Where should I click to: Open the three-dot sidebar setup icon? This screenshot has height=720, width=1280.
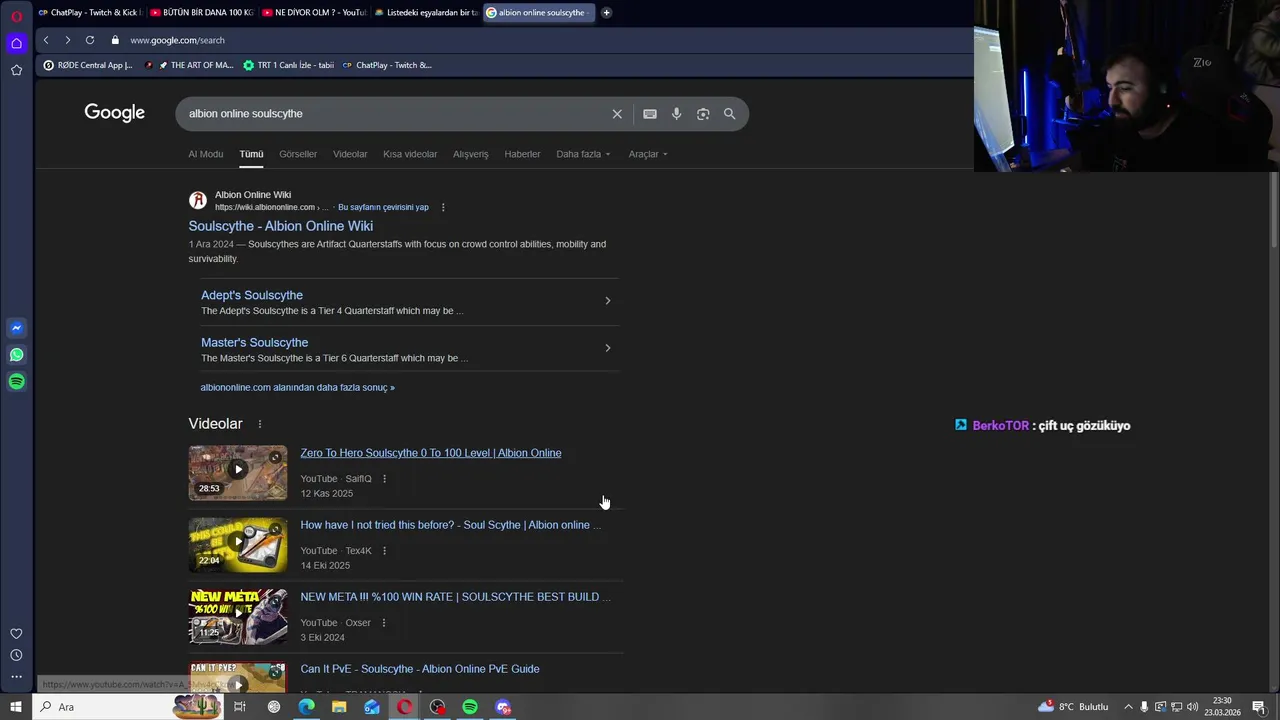(x=16, y=677)
